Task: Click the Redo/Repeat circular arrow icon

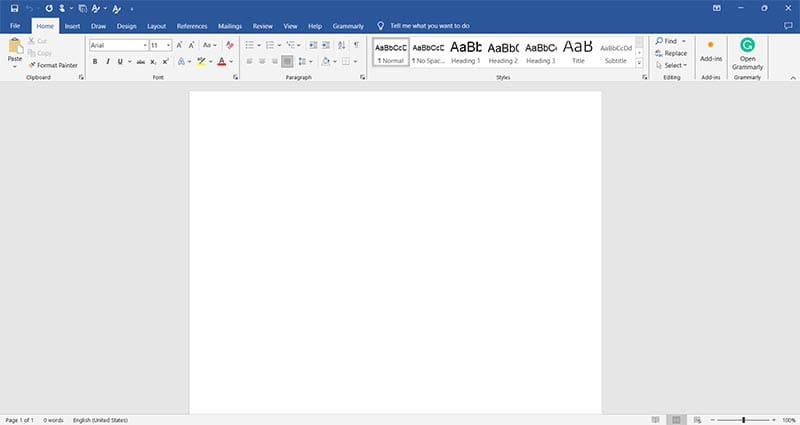Action: click(49, 8)
